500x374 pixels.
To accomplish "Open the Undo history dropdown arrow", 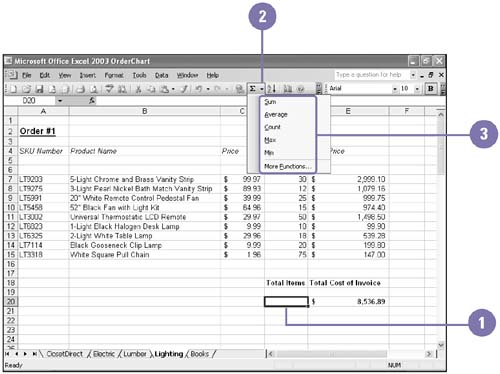I will pyautogui.click(x=208, y=89).
